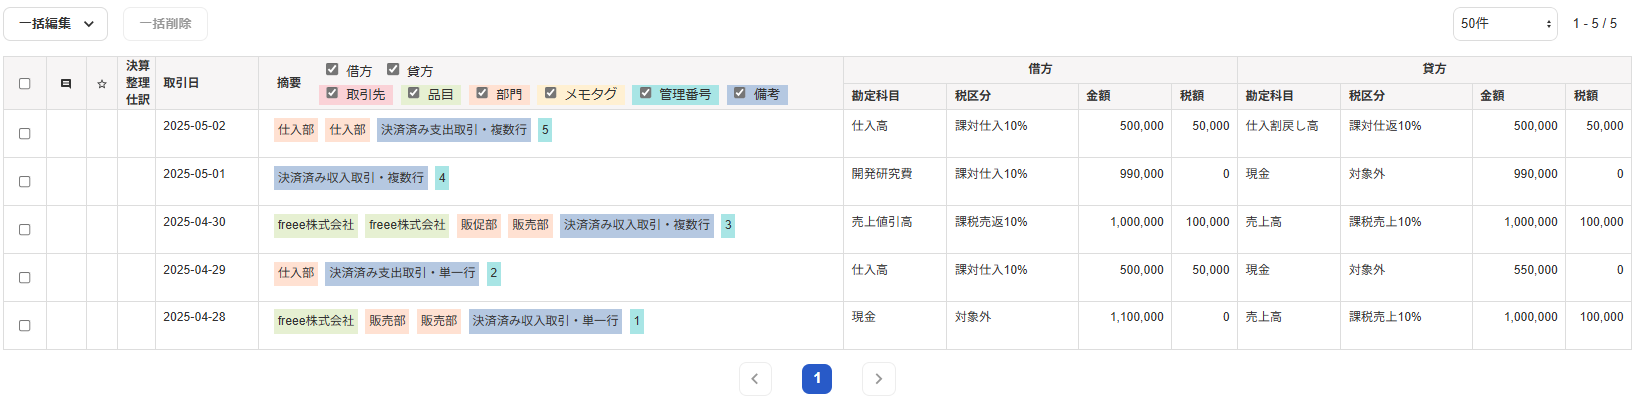Uncheck the 管理番号 tag filter
This screenshot has width=1647, height=416.
[645, 93]
